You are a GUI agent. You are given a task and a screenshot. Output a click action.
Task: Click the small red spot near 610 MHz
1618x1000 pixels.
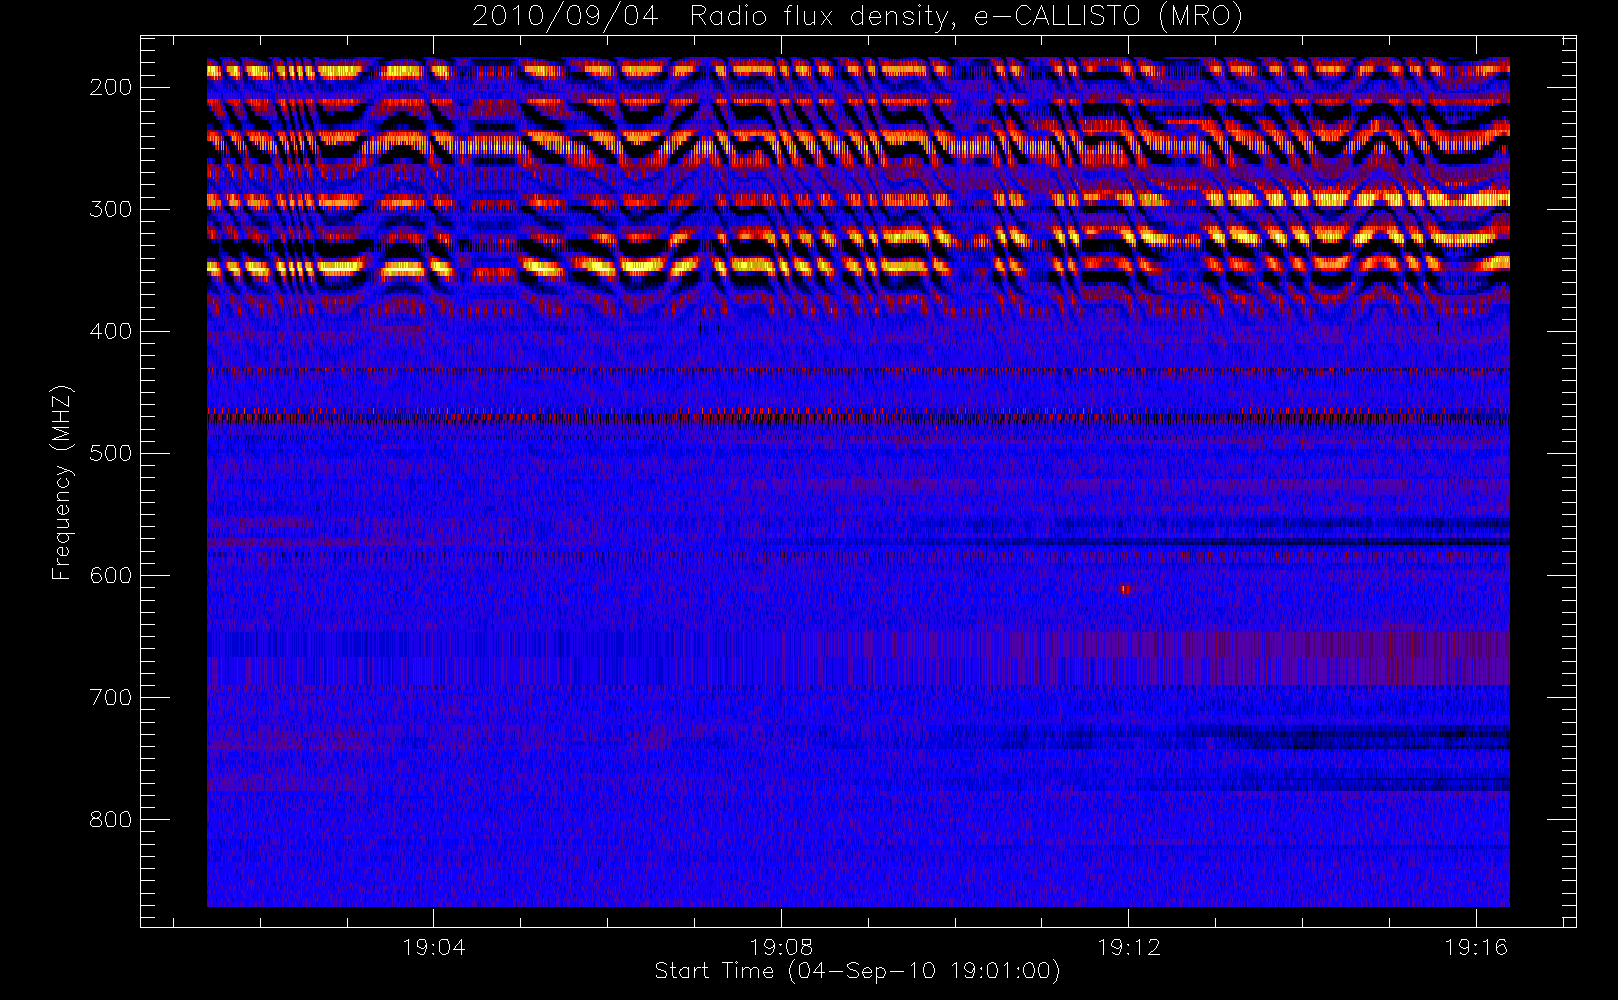(x=1125, y=589)
